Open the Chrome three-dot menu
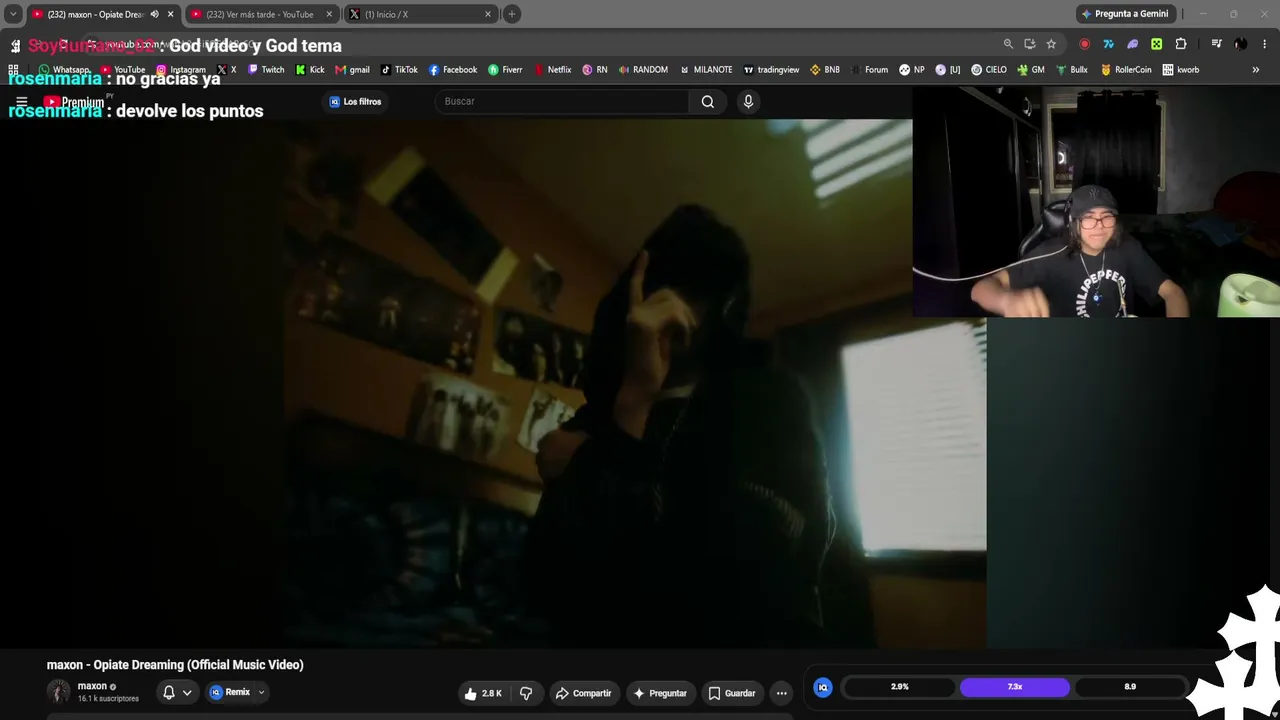The width and height of the screenshot is (1280, 720). pyautogui.click(x=1265, y=44)
